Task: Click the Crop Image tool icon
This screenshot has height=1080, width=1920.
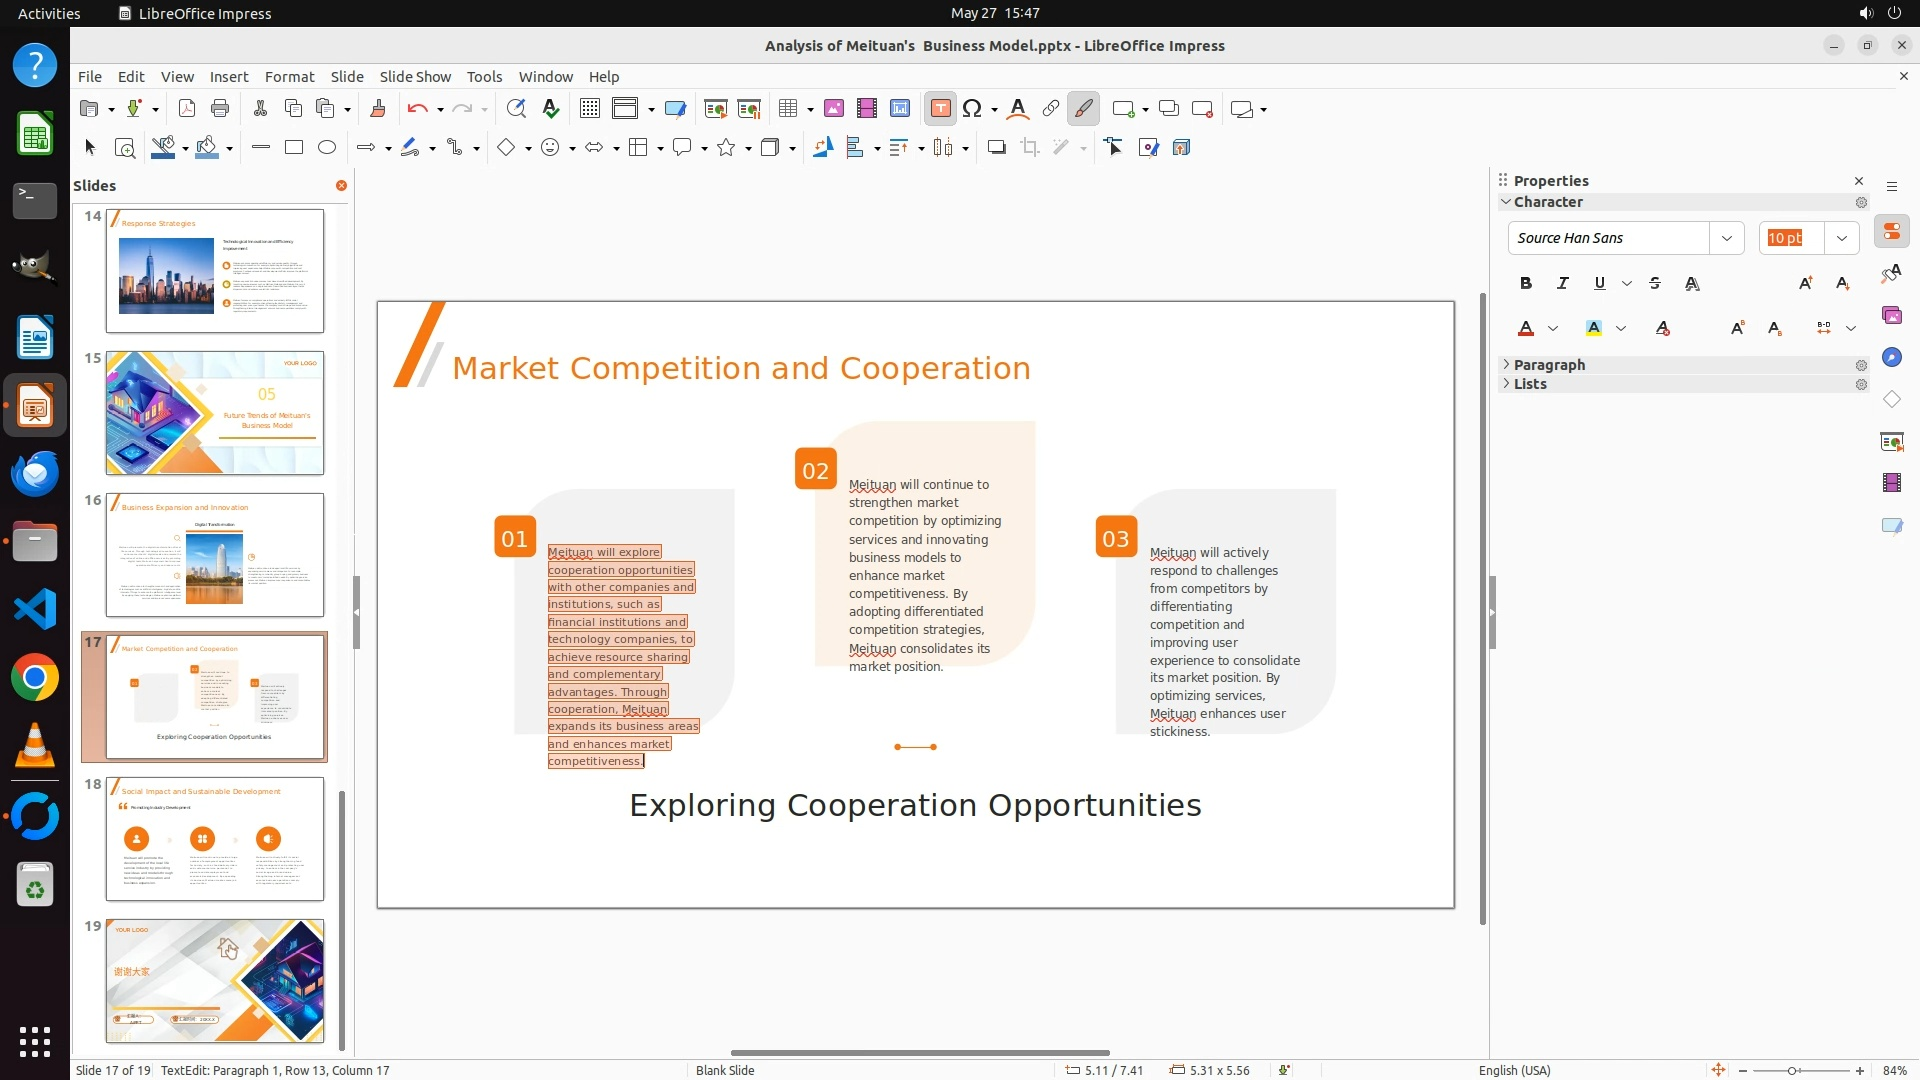Action: coord(1030,147)
